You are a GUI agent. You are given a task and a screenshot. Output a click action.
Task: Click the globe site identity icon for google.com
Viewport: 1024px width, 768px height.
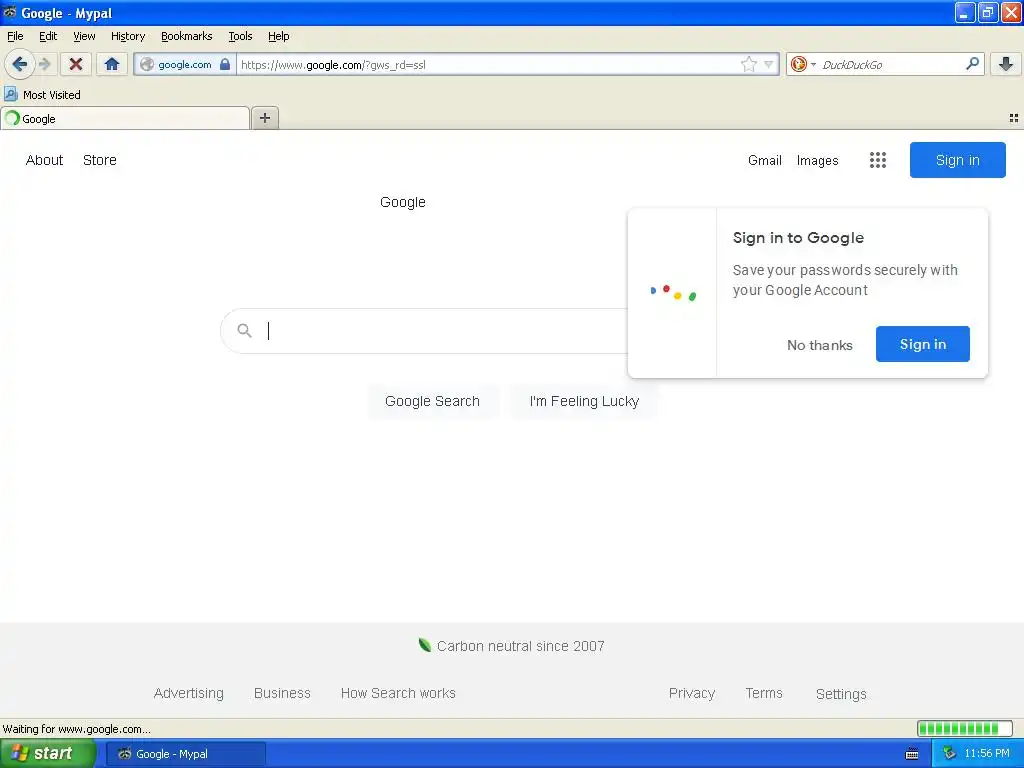tap(148, 64)
